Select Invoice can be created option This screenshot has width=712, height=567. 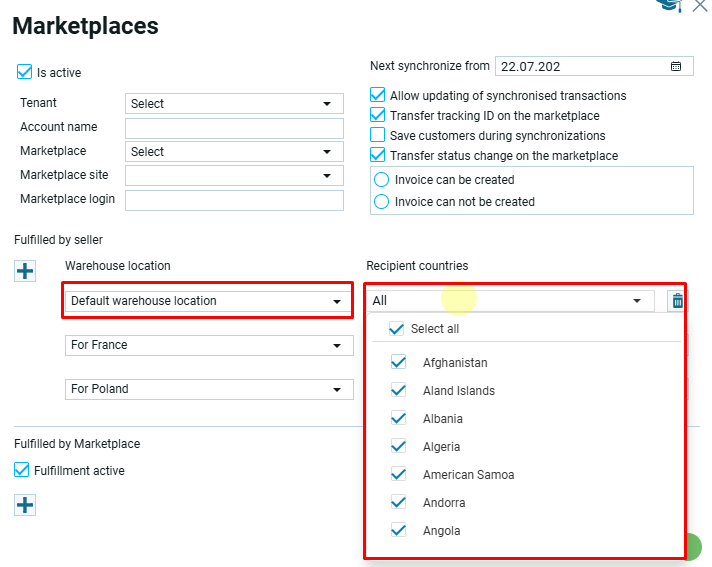click(x=382, y=180)
